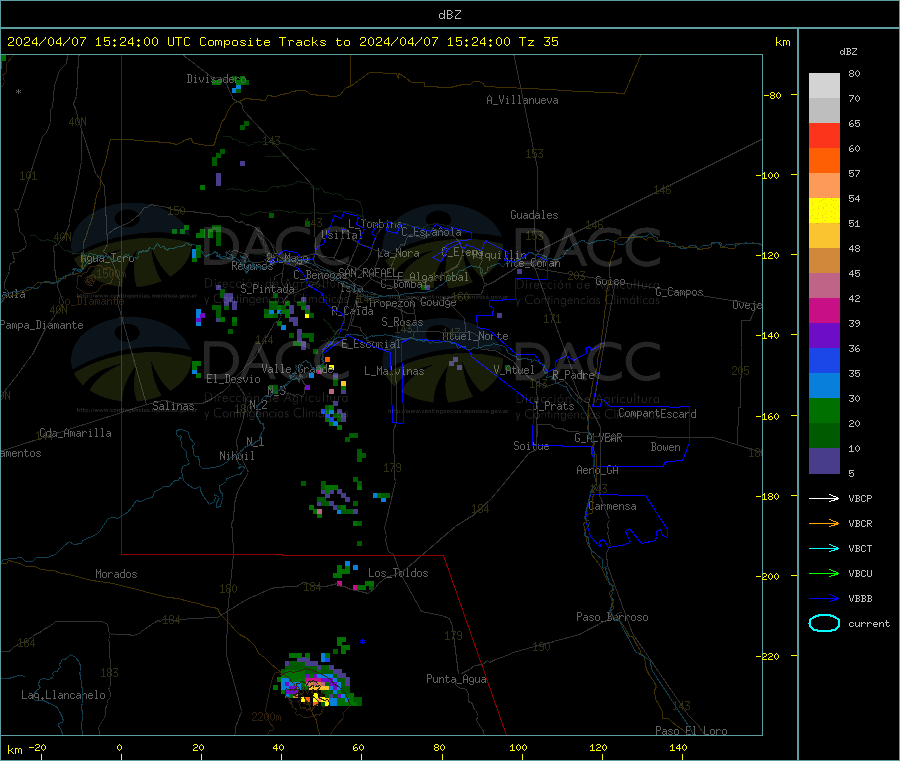Viewport: 900px width, 761px height.
Task: Click the El_Desvio location label
Action: [x=233, y=379]
